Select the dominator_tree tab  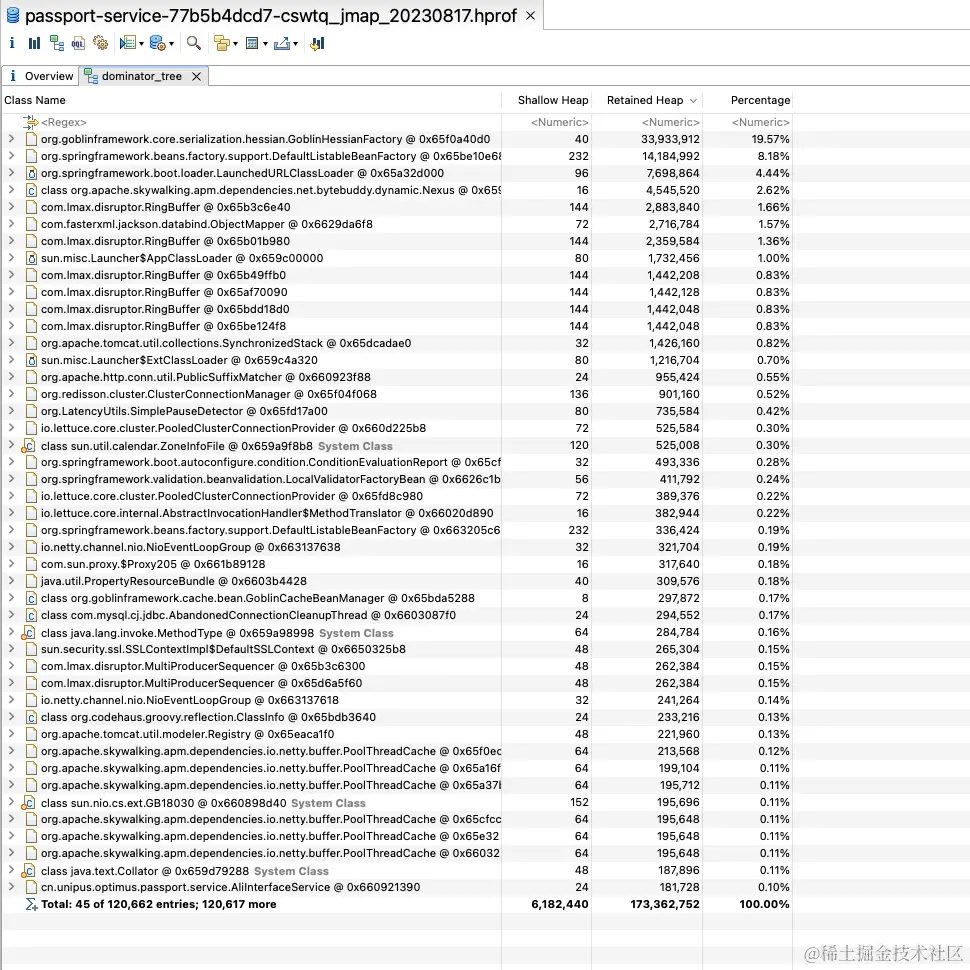tap(142, 76)
